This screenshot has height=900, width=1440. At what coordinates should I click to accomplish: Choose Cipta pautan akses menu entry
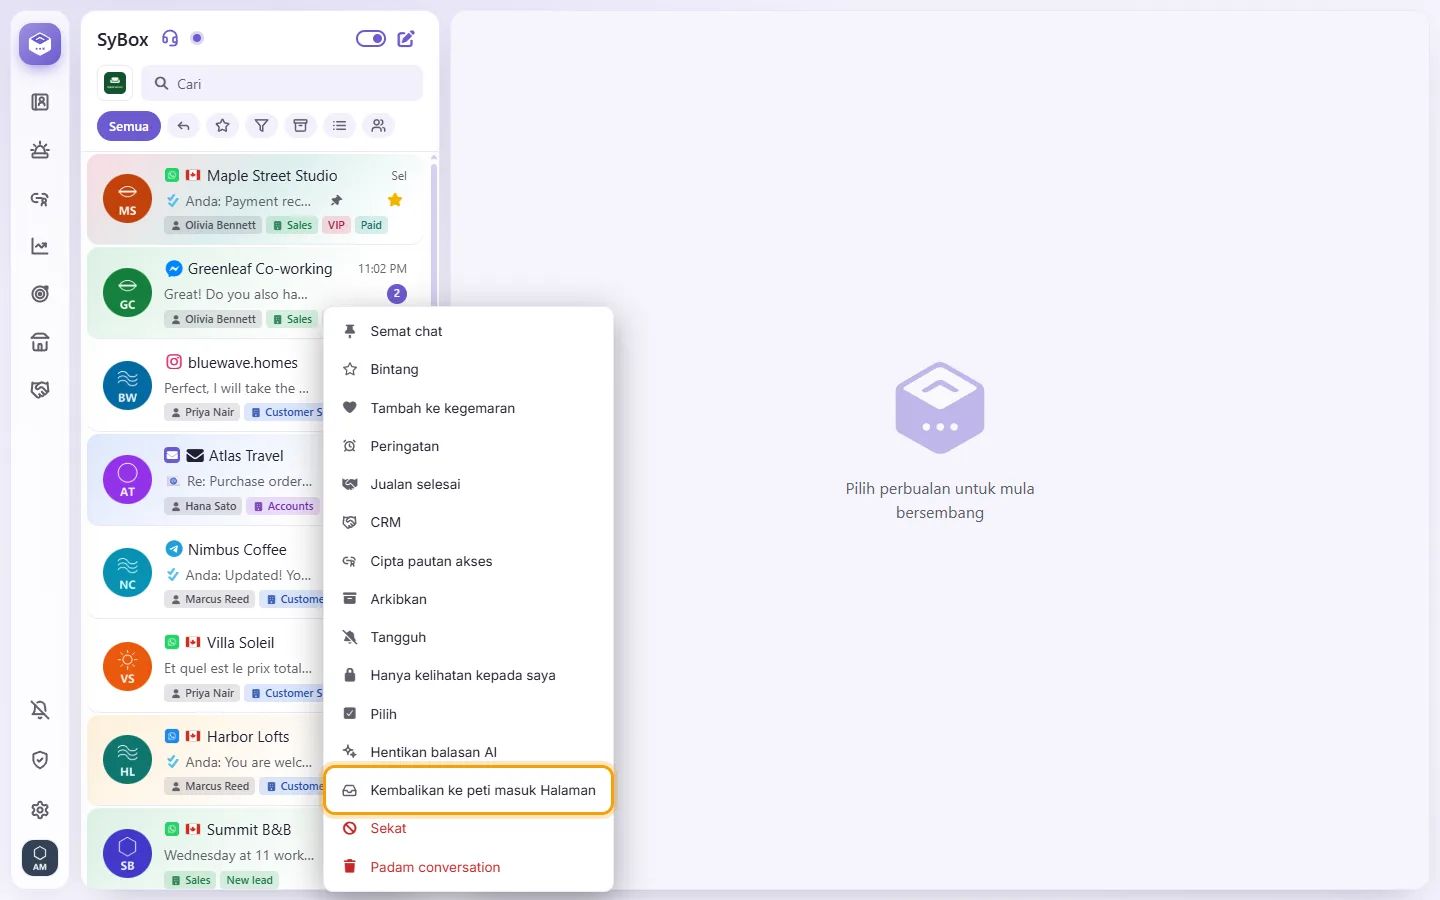pos(468,561)
